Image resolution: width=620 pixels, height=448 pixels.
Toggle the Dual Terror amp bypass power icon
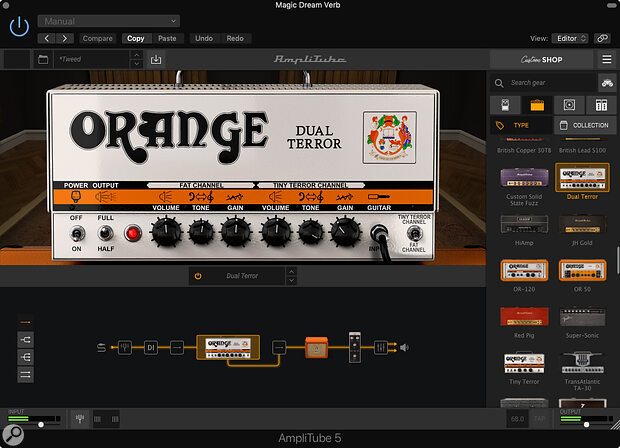tap(198, 276)
